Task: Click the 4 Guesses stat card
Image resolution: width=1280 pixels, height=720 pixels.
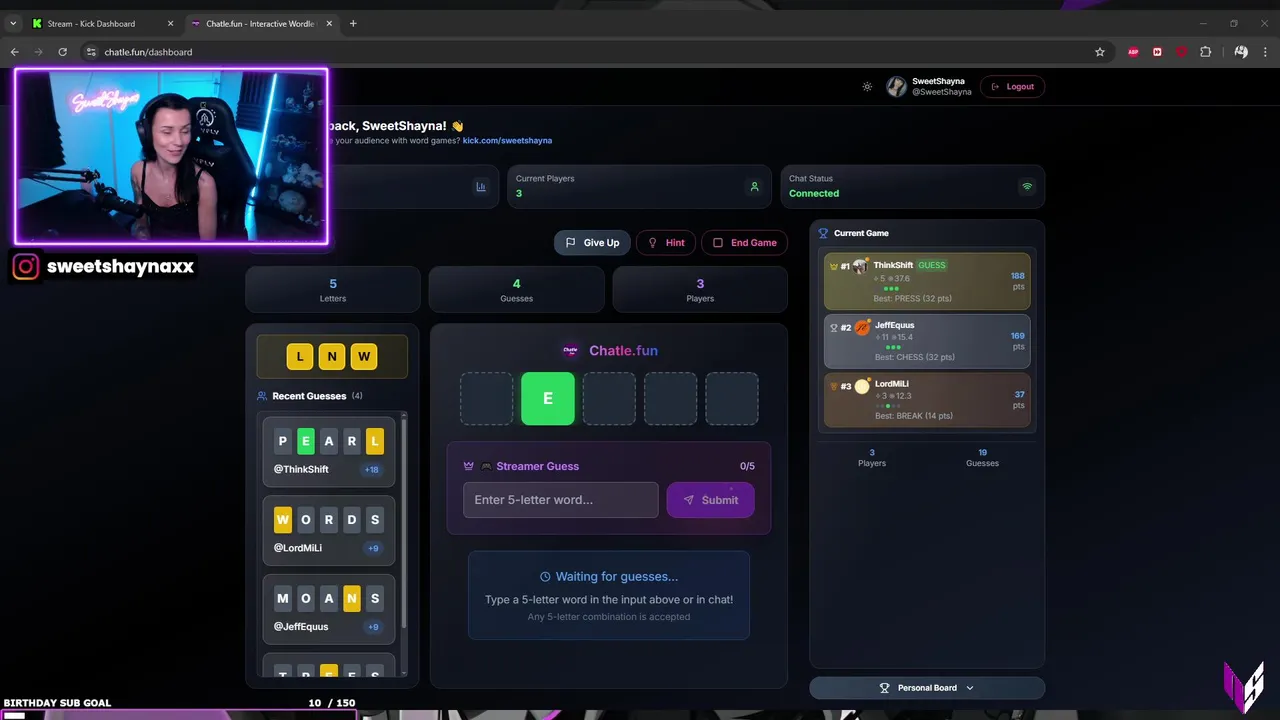Action: (516, 289)
